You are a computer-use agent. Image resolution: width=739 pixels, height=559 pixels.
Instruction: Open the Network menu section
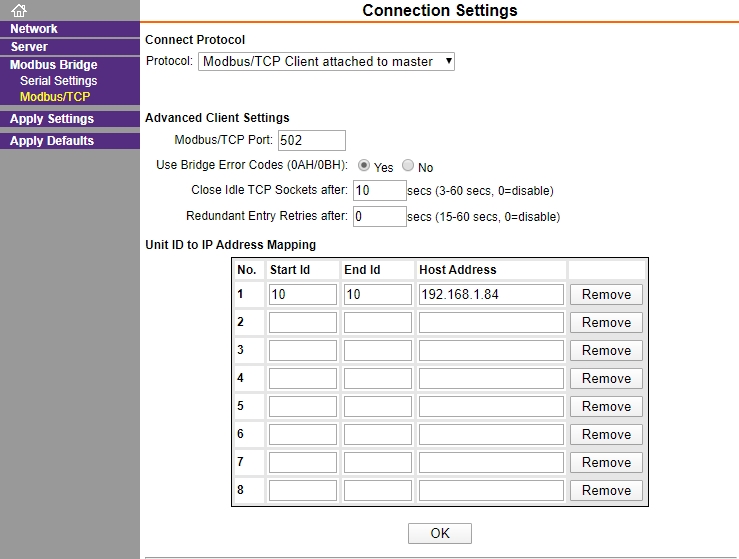click(x=34, y=29)
